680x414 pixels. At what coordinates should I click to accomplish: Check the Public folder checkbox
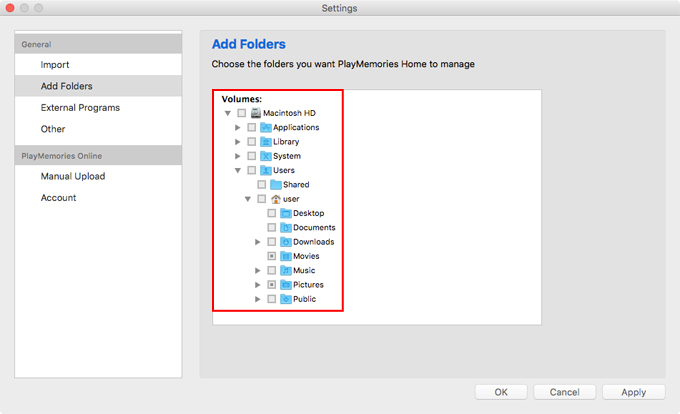coord(271,299)
